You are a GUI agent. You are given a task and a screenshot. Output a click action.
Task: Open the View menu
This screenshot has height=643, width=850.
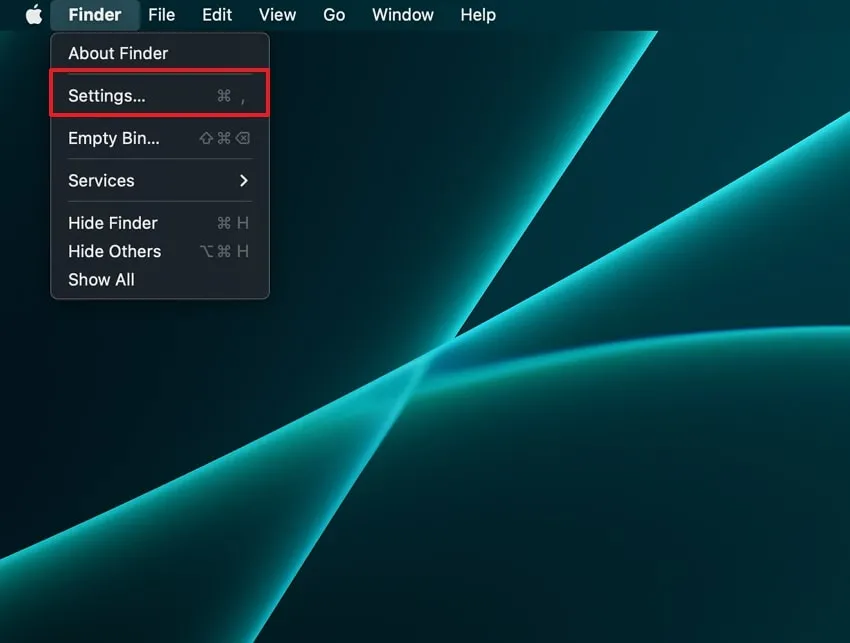(277, 15)
